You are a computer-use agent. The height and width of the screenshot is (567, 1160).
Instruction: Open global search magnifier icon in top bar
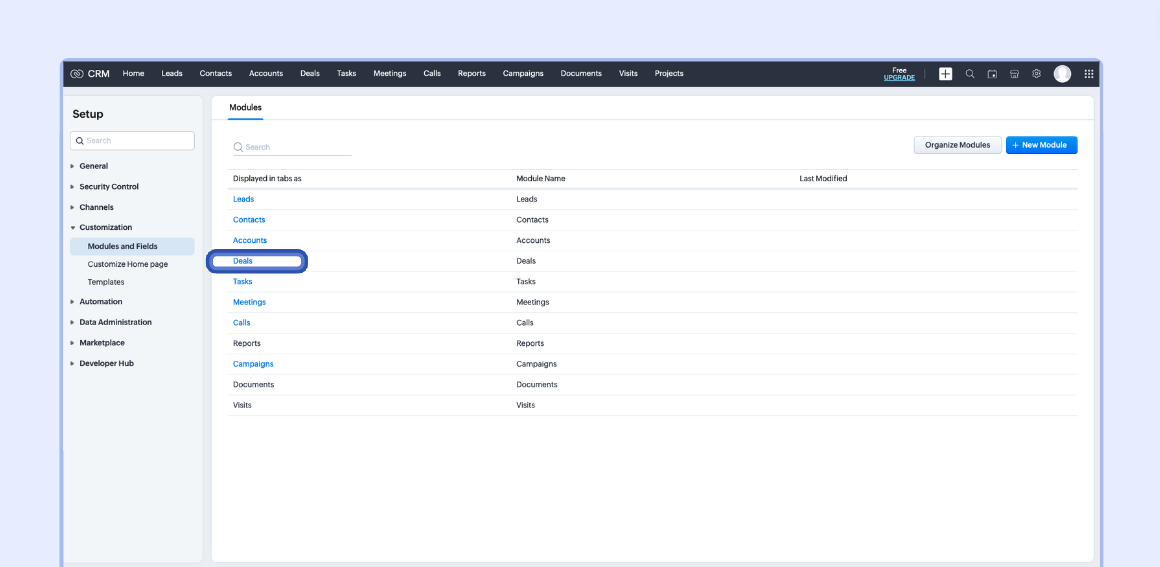click(970, 74)
